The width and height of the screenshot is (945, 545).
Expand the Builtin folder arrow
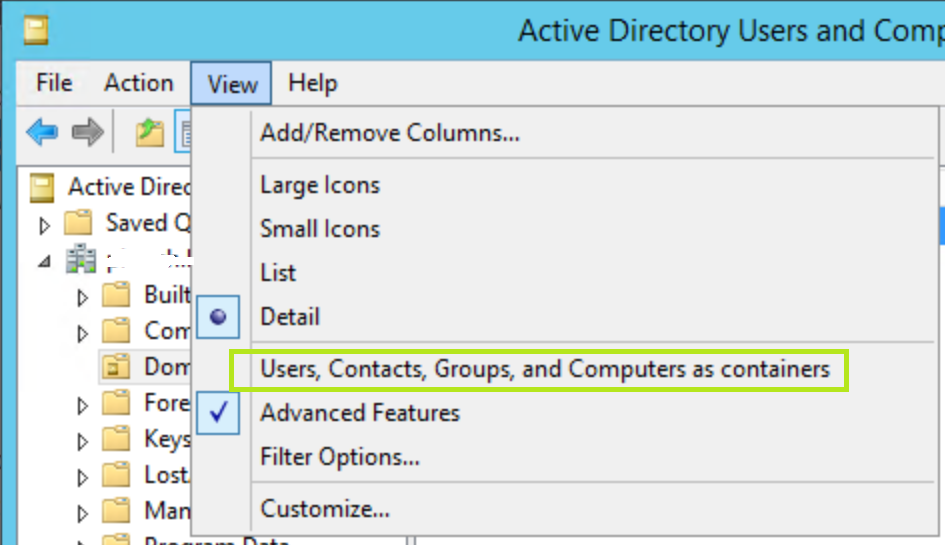[x=83, y=296]
